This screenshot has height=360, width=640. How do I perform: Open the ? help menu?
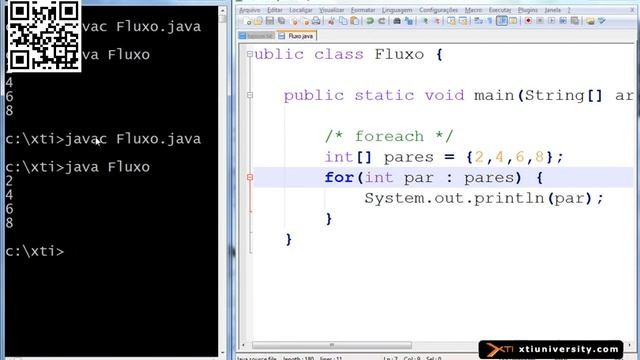coord(569,10)
